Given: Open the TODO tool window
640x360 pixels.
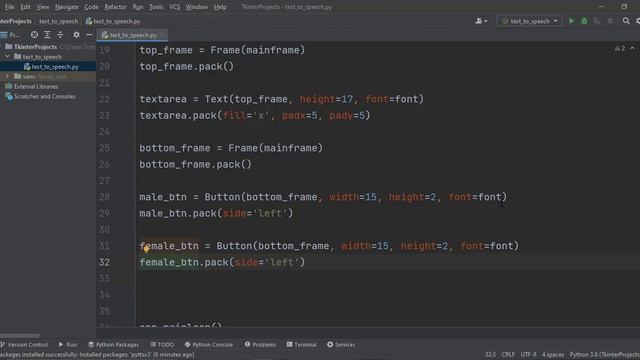Looking at the screenshot, I should click(x=162, y=345).
